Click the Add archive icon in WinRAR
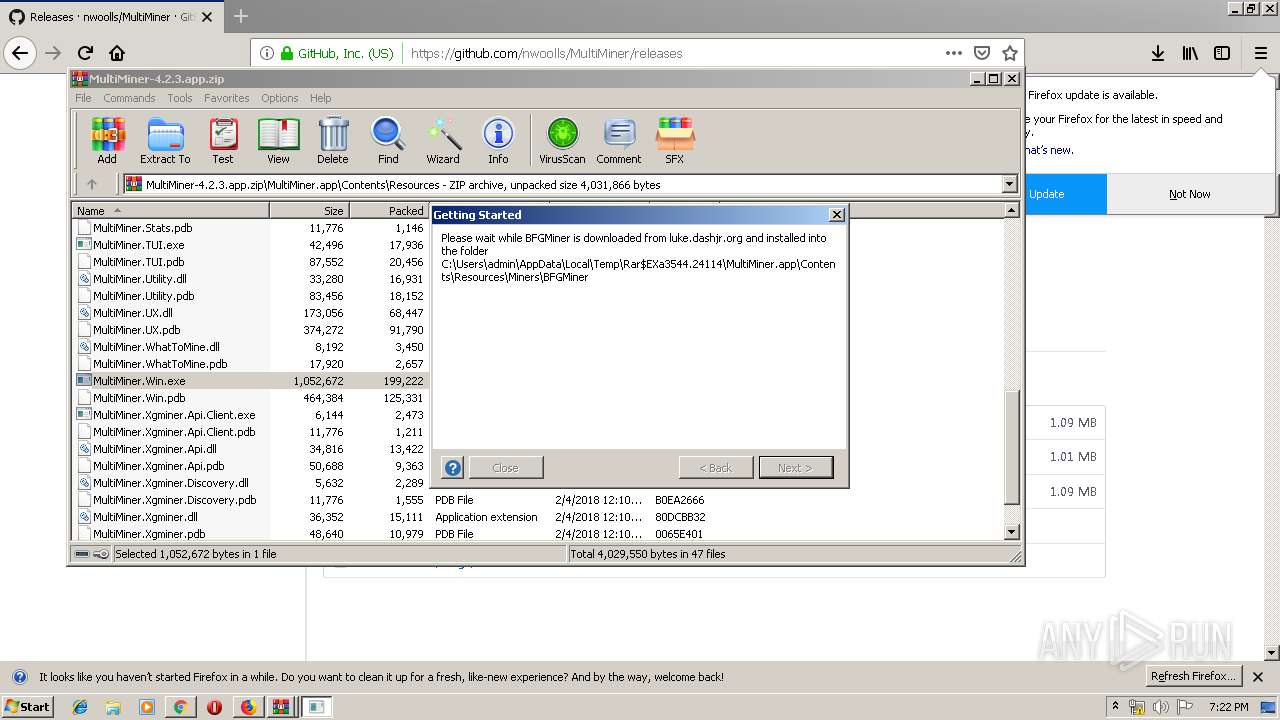The height and width of the screenshot is (720, 1280). click(x=107, y=140)
